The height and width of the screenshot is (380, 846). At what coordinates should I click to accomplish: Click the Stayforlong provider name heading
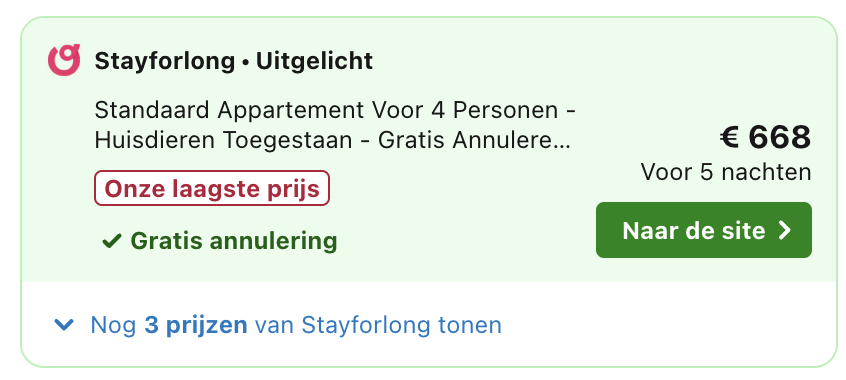point(165,61)
